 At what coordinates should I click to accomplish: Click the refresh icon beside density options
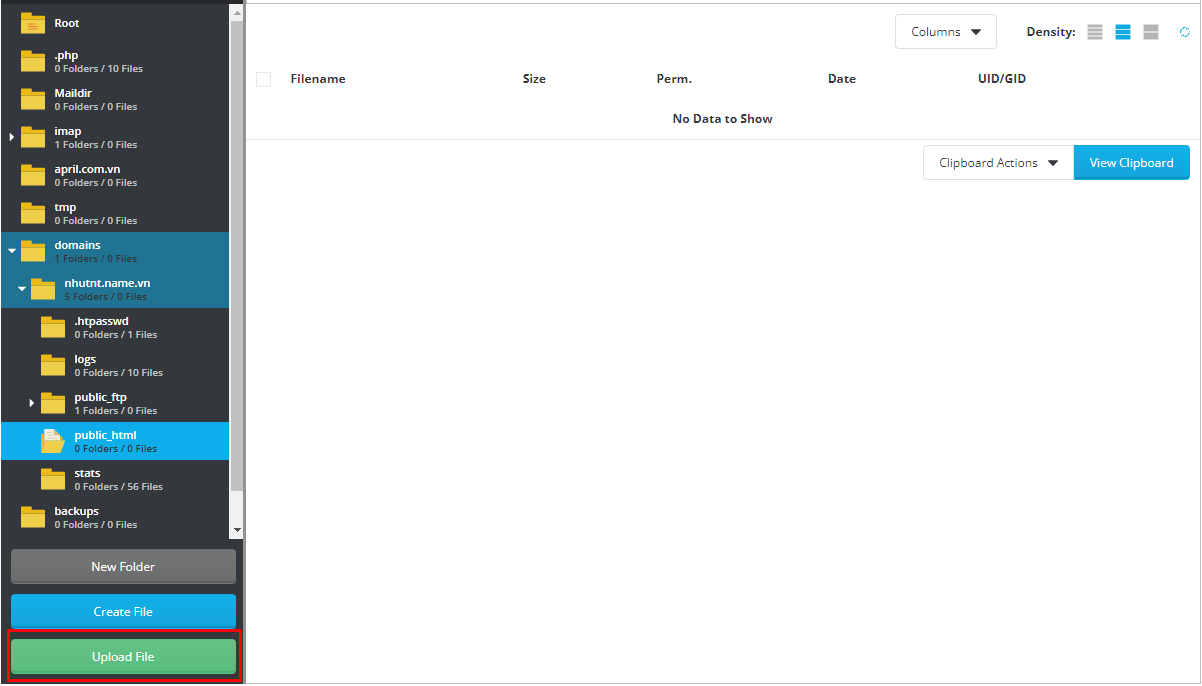pos(1185,32)
